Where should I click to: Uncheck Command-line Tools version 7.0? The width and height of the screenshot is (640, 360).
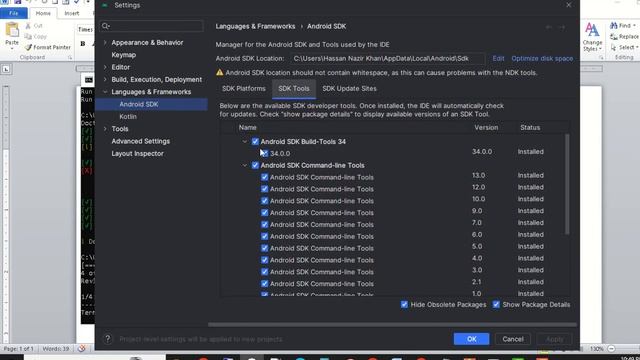[264, 224]
